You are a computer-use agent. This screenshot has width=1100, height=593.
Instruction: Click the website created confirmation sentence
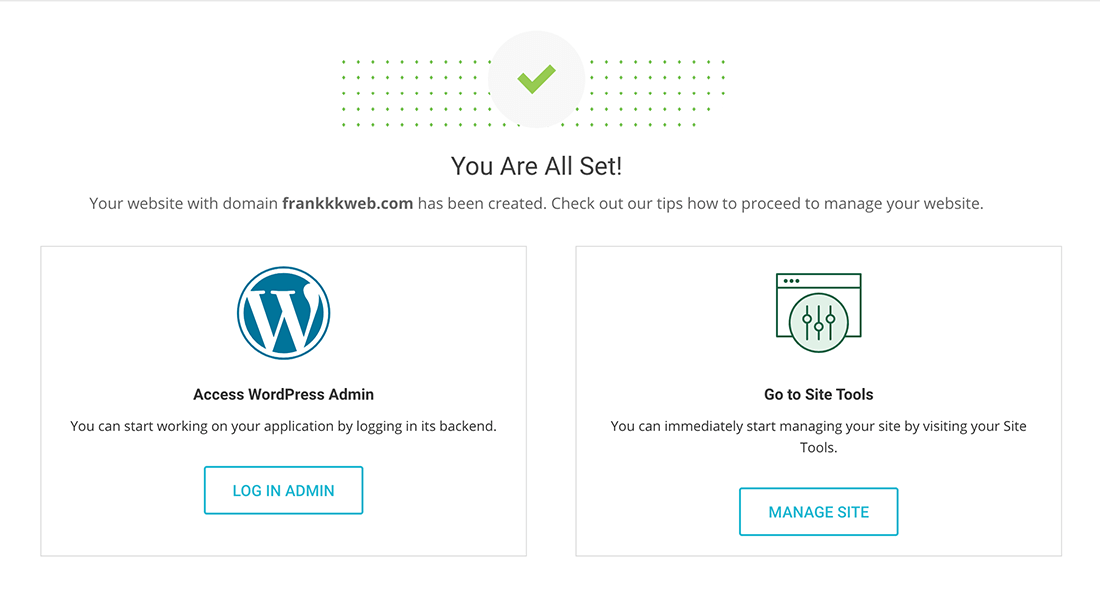tap(537, 204)
